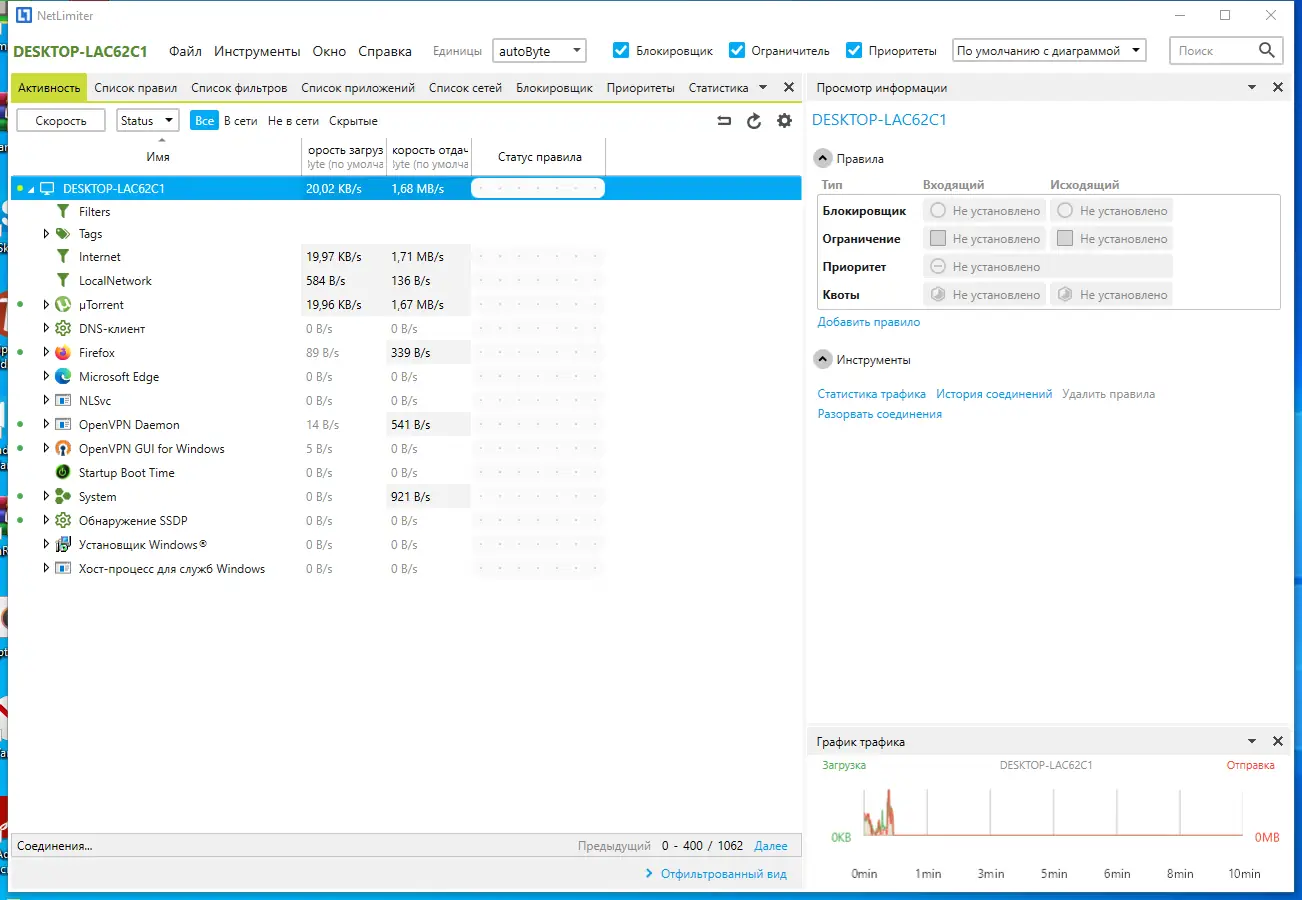This screenshot has height=900, width=1302.
Task: Open the 'По умолчанию с диаграммой' layout dropdown
Action: [1136, 48]
